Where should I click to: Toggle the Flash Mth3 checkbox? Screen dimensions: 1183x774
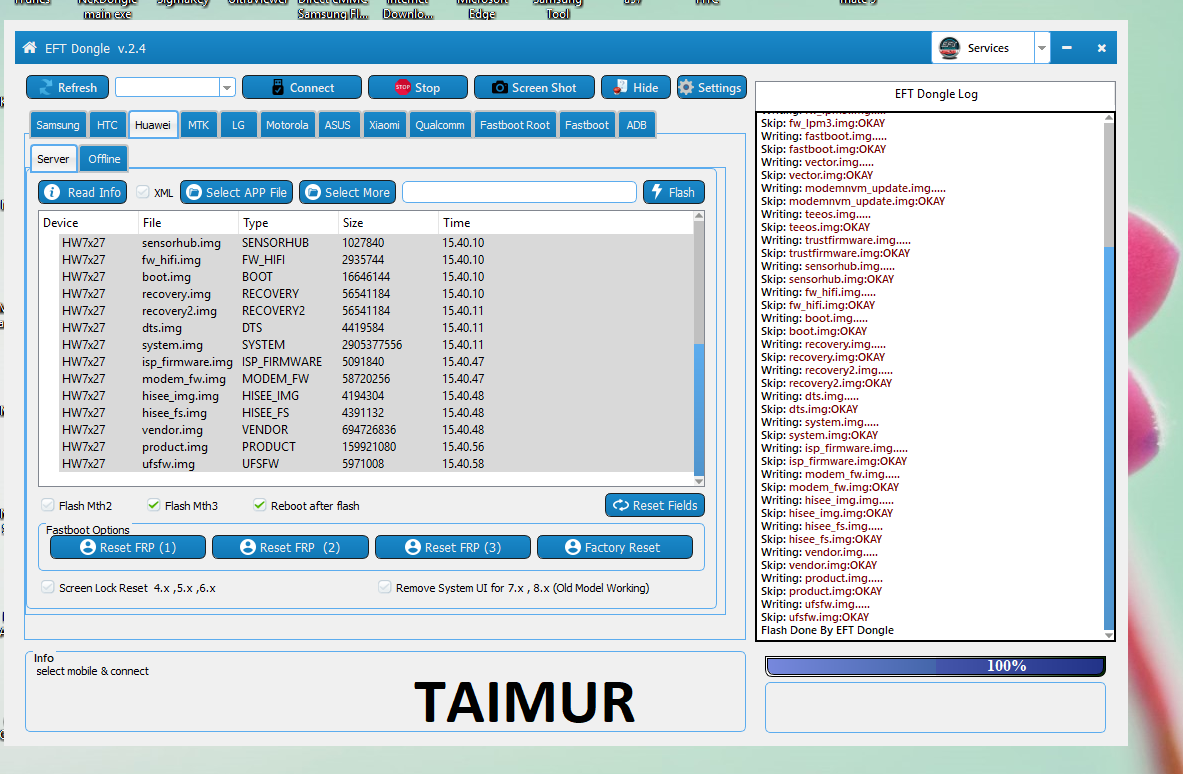154,505
